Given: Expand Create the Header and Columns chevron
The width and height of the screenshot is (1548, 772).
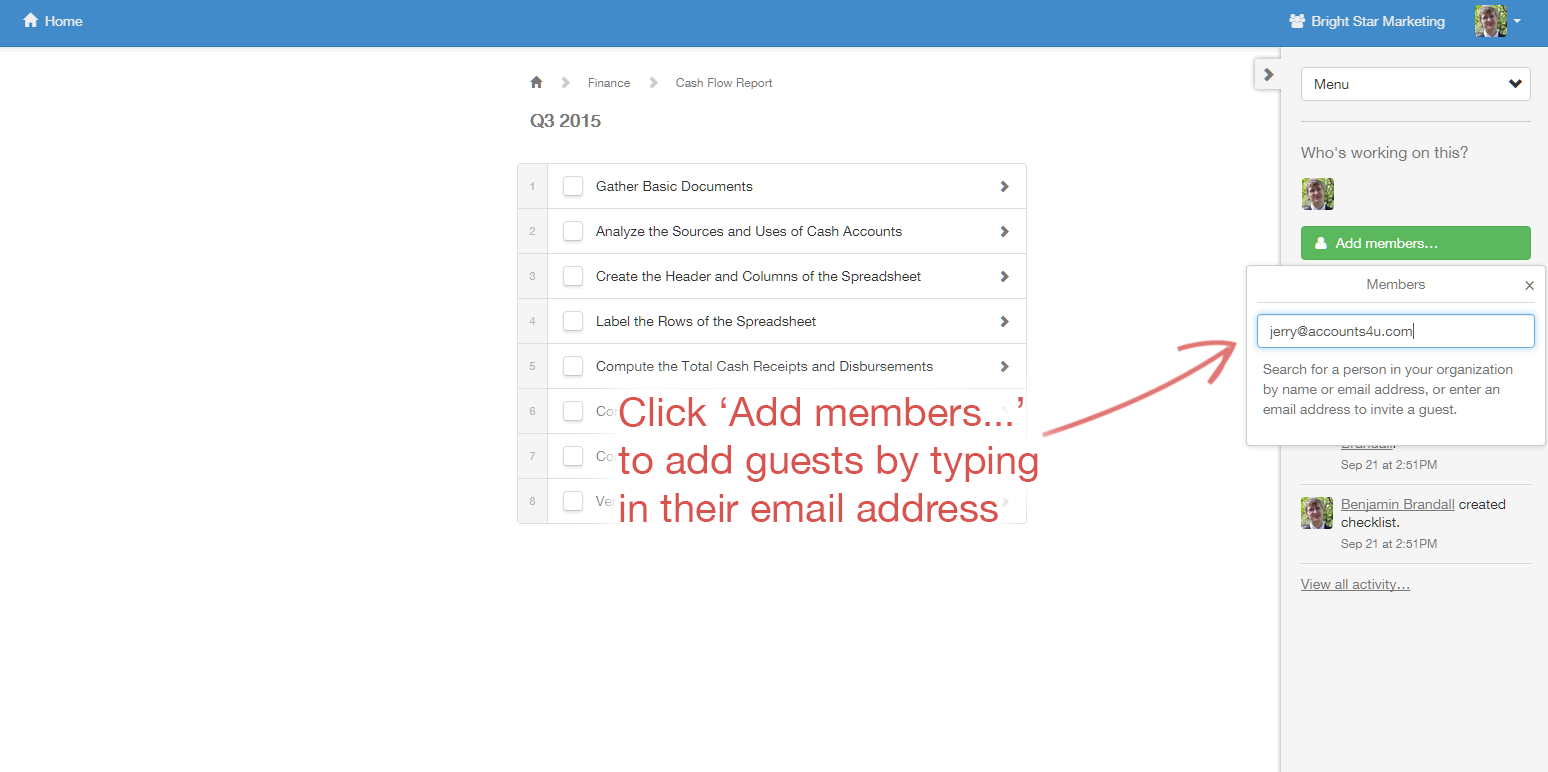Looking at the screenshot, I should pyautogui.click(x=1004, y=276).
